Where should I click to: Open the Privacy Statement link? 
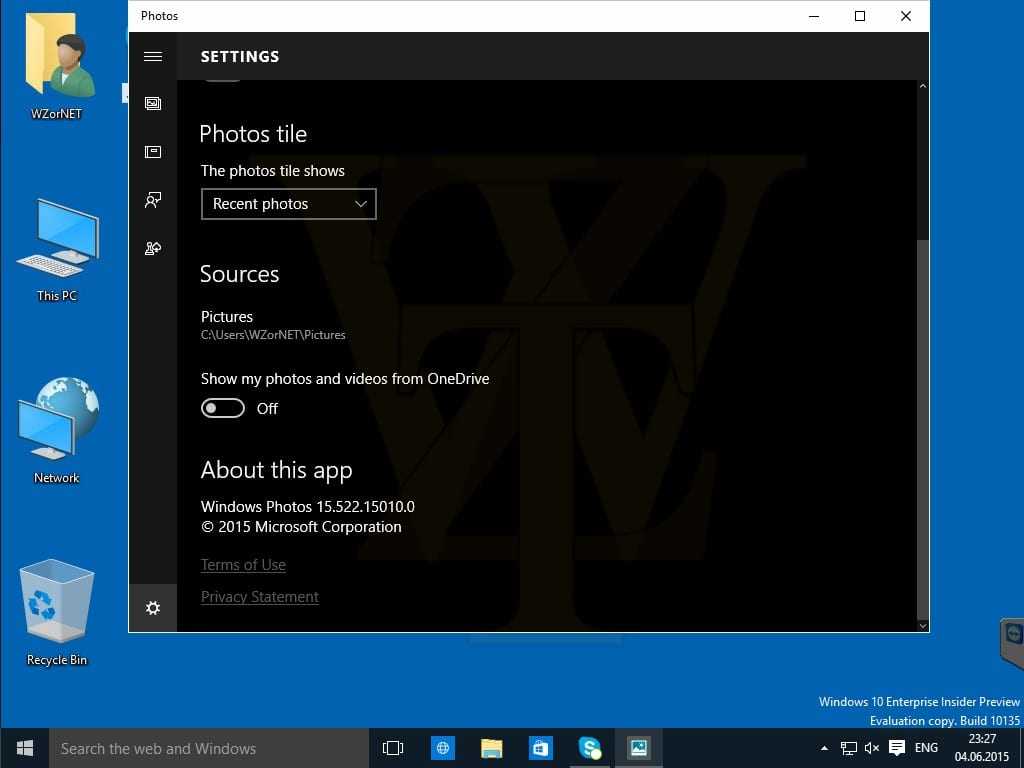click(x=259, y=597)
